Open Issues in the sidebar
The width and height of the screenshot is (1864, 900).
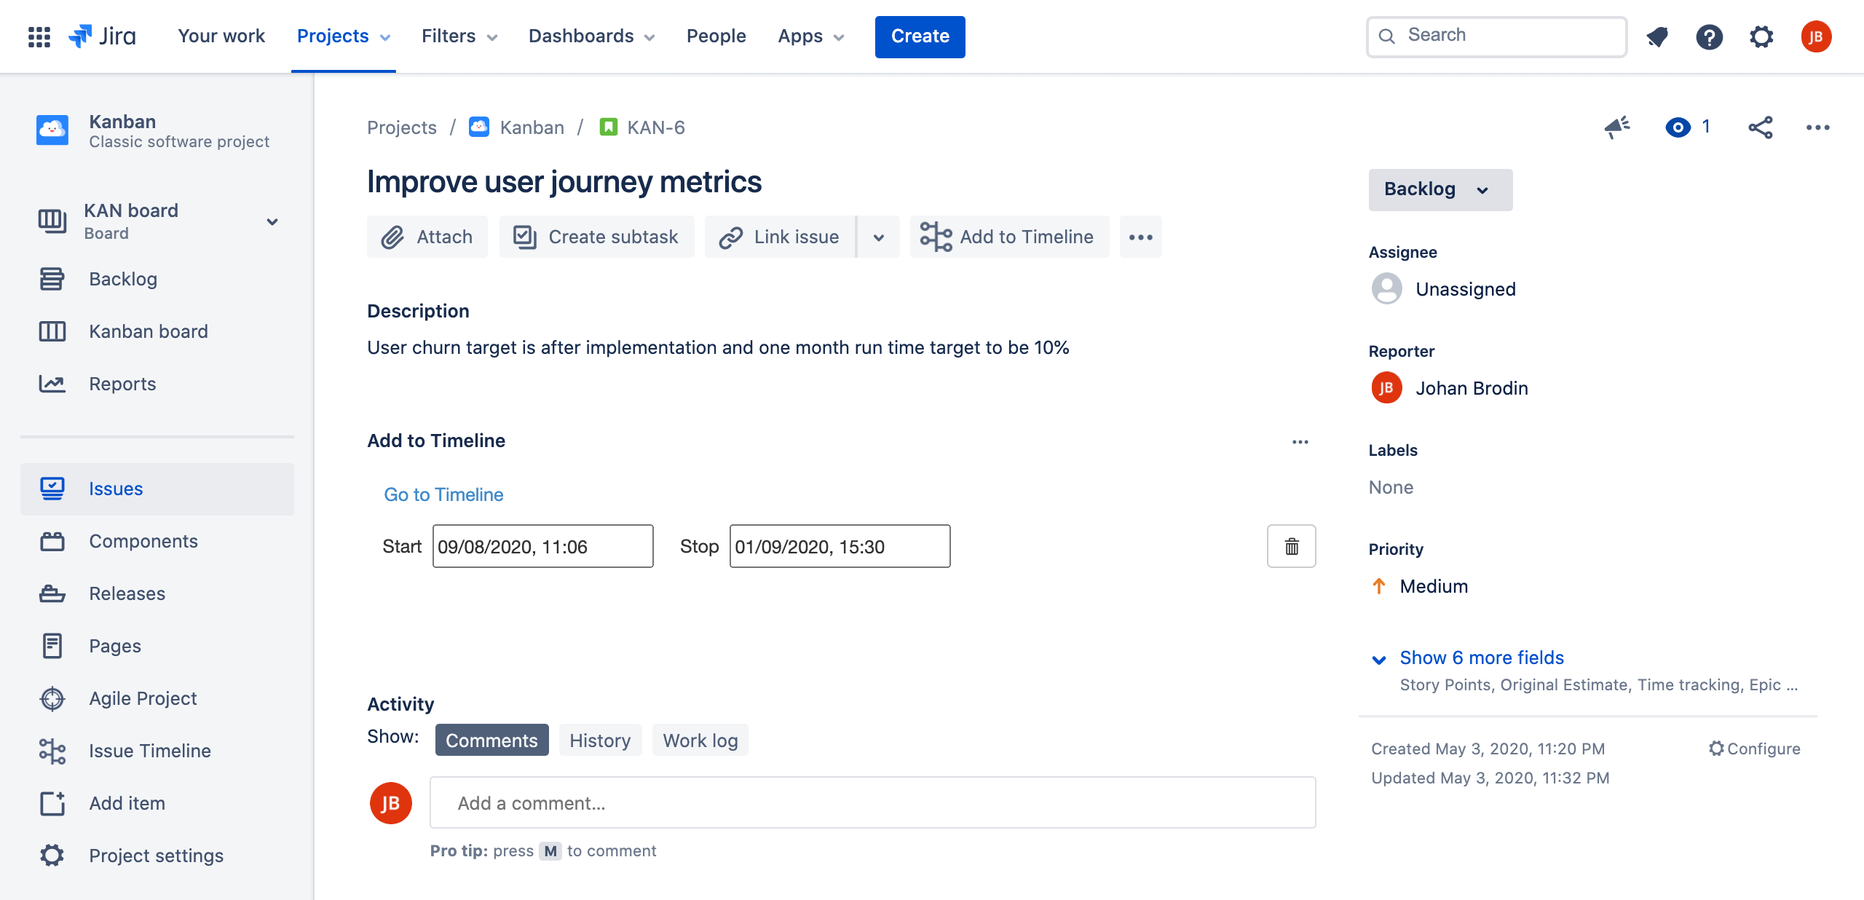(157, 489)
